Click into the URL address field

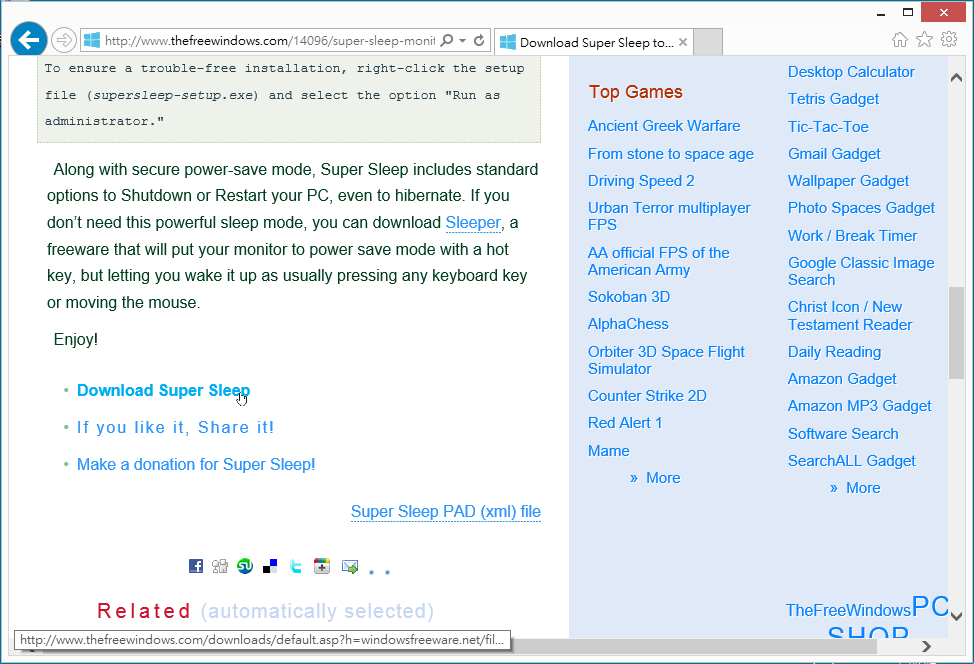pos(270,40)
